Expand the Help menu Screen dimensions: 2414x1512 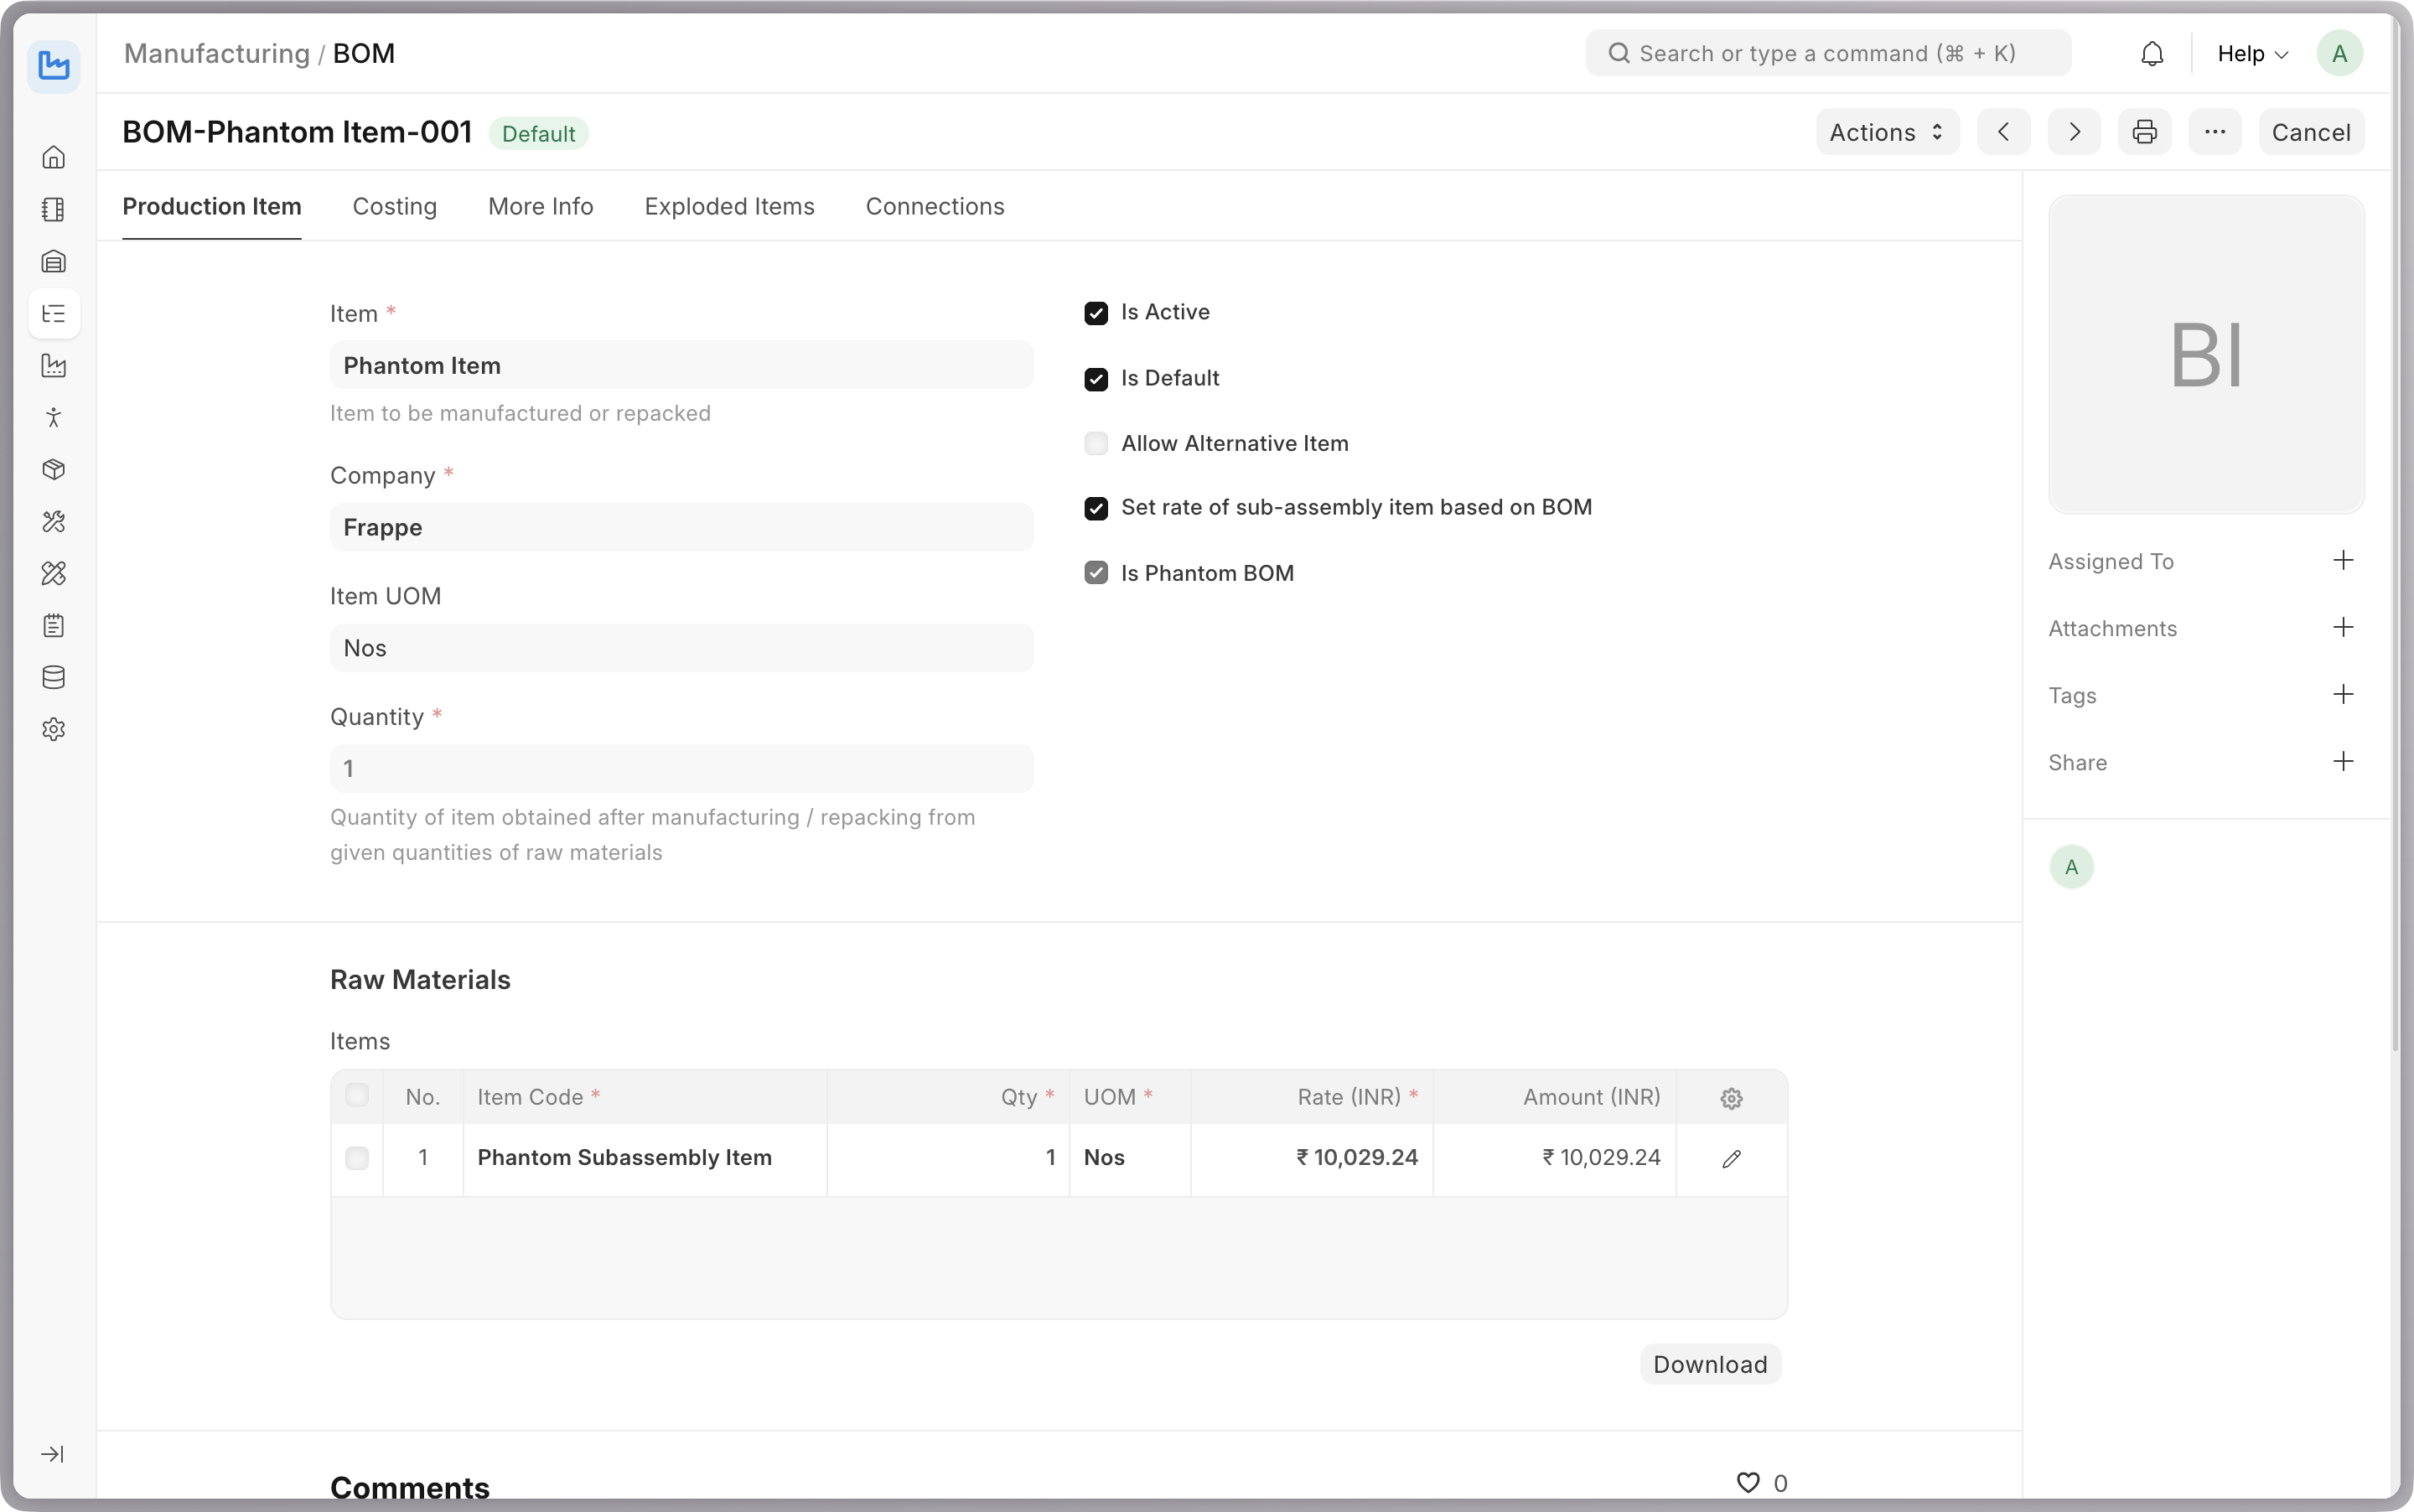[2252, 54]
